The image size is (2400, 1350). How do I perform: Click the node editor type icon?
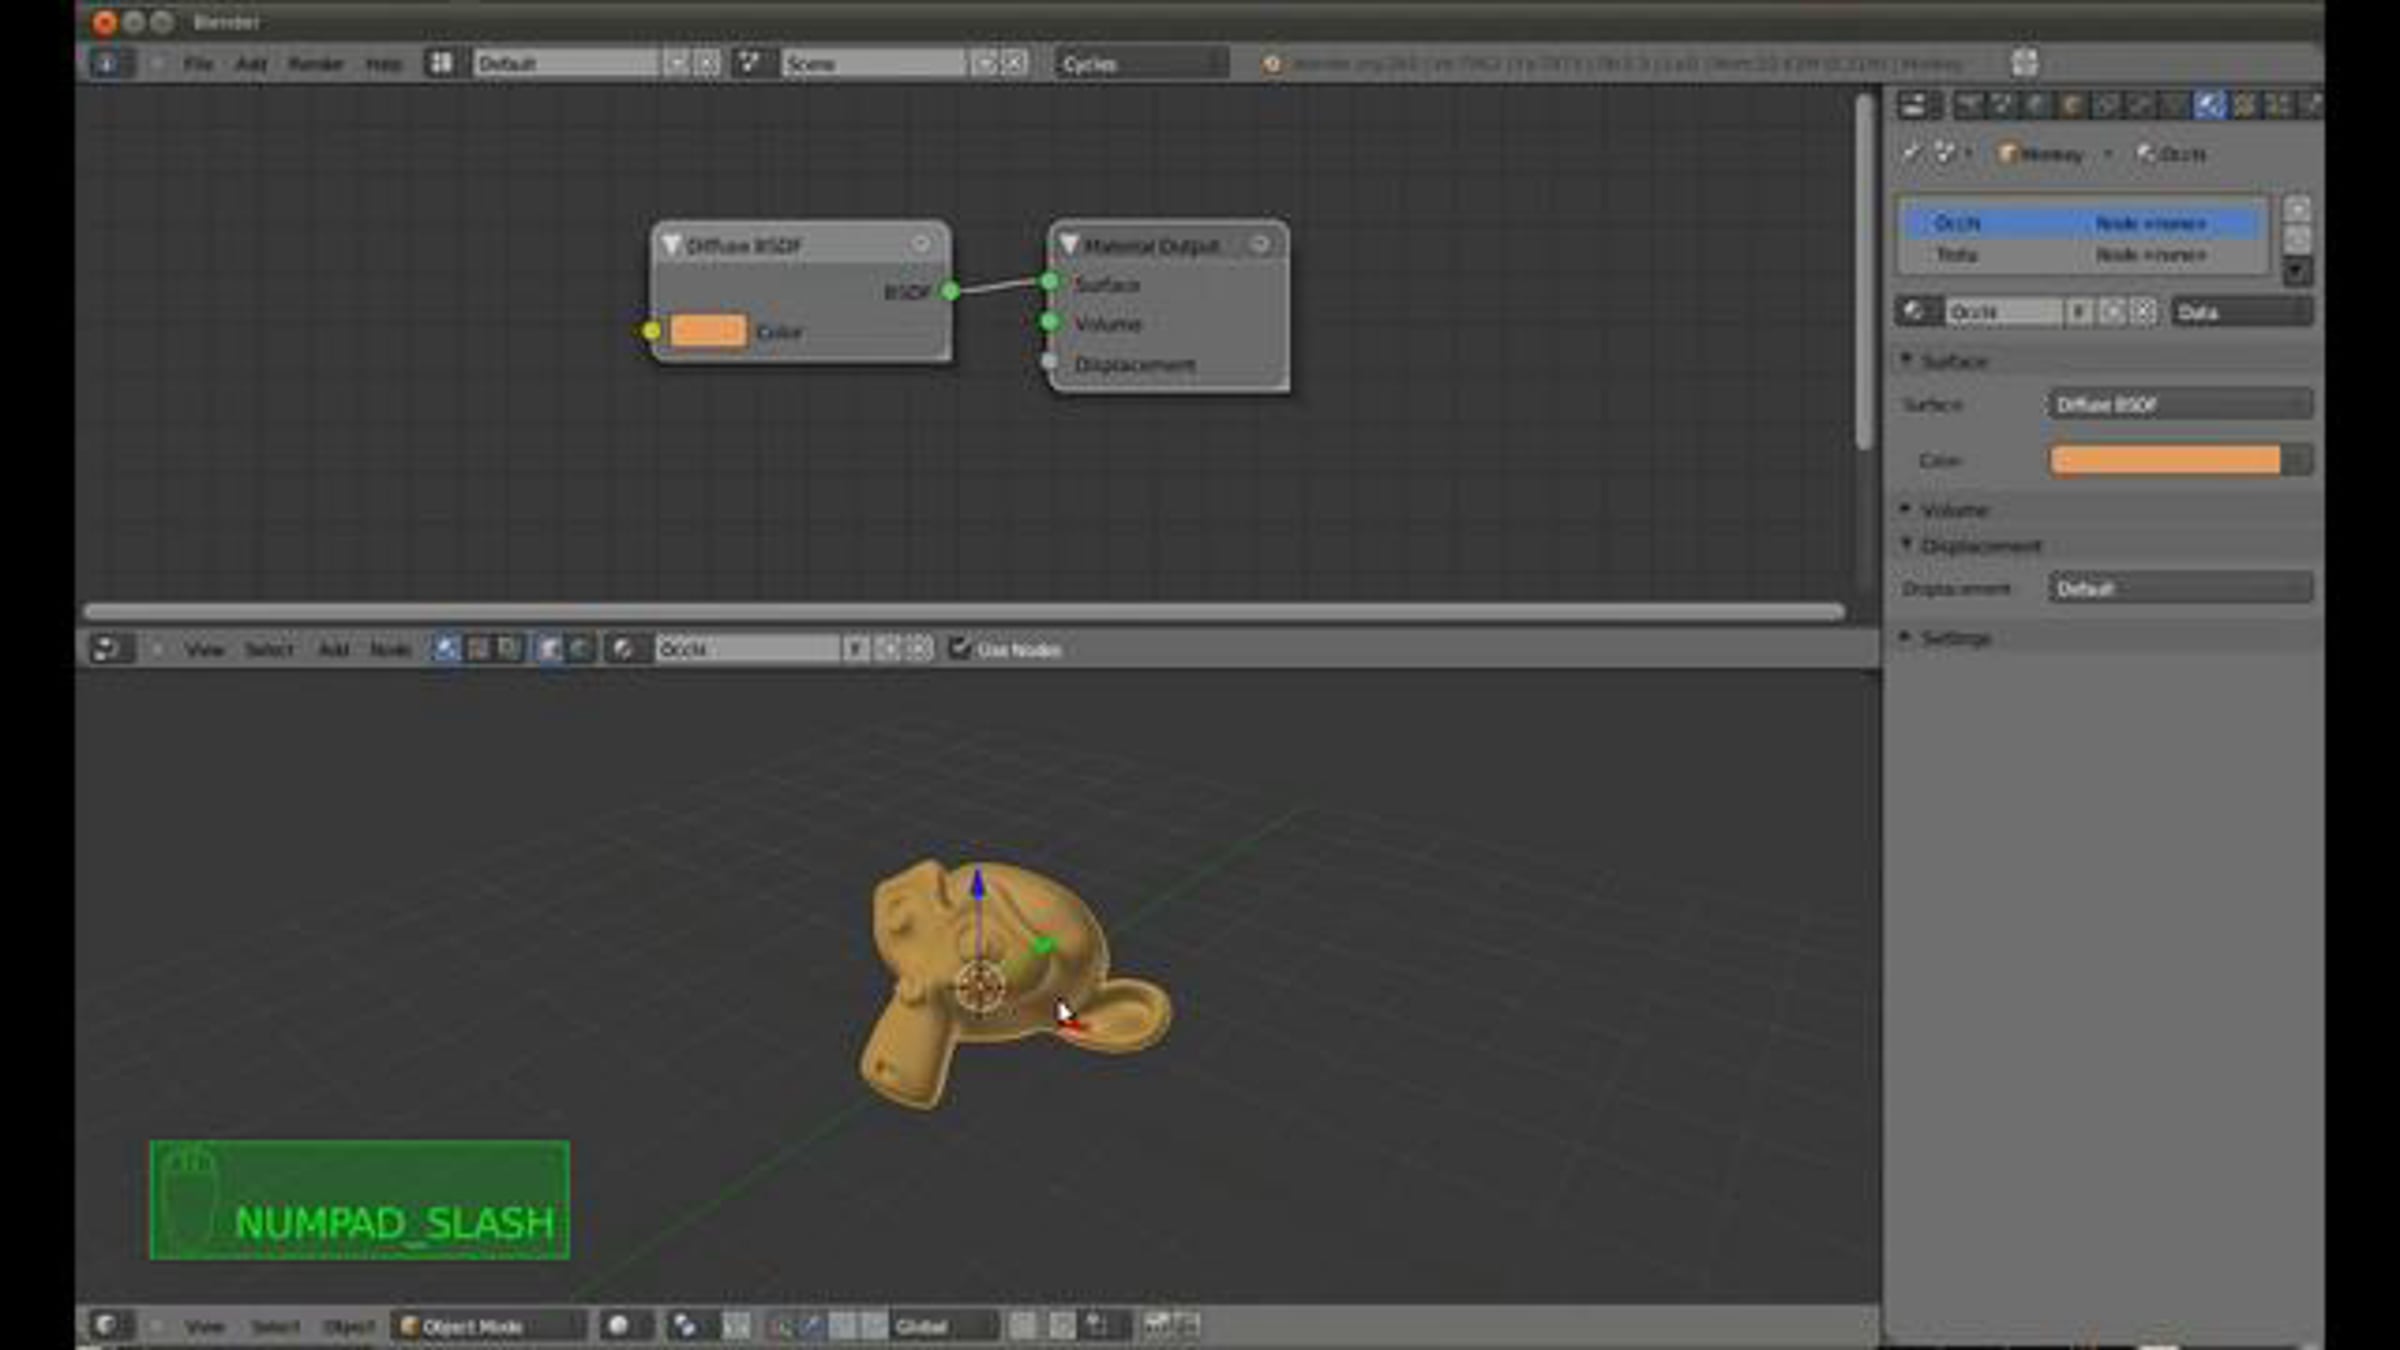coord(106,649)
